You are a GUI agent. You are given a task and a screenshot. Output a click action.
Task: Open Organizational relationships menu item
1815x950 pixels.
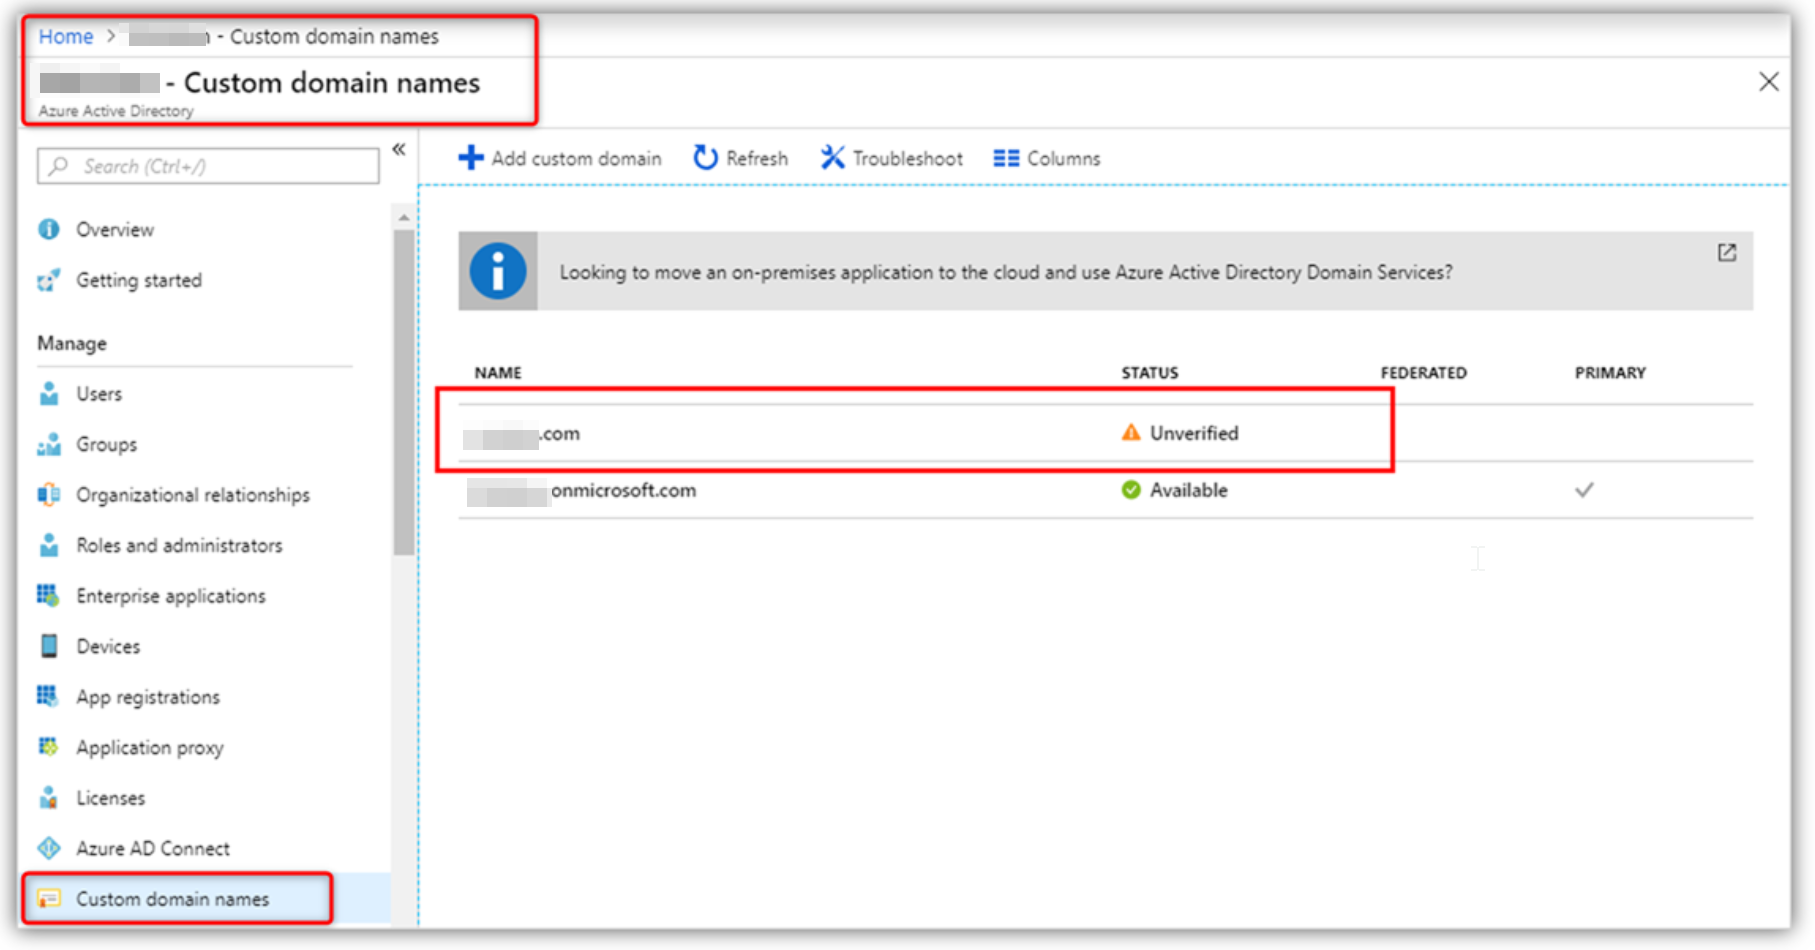(193, 494)
